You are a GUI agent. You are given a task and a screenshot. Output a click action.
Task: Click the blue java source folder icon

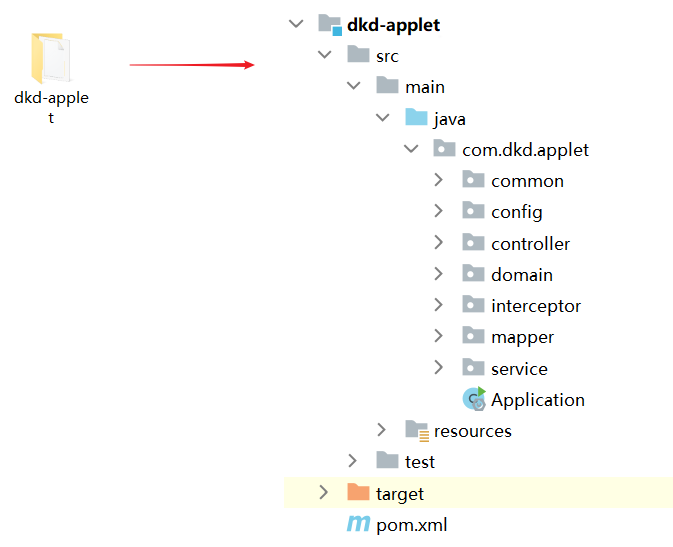pos(416,118)
